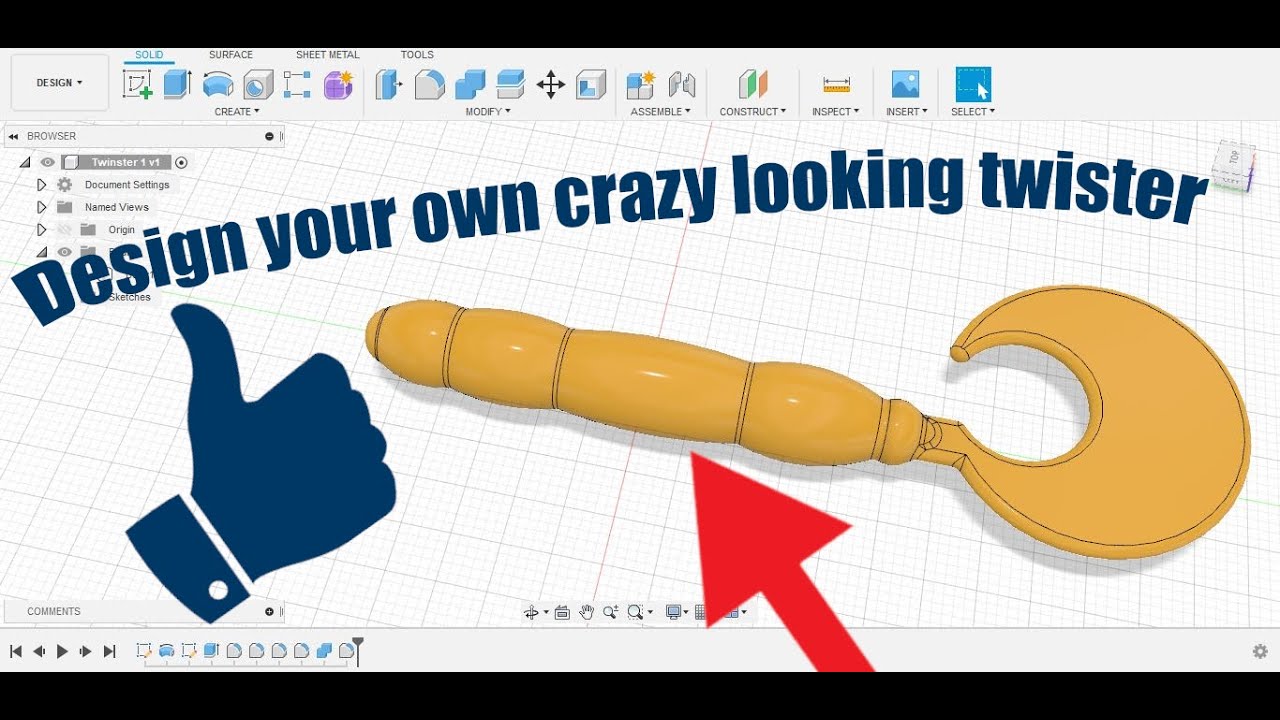This screenshot has height=720, width=1280.
Task: Expand the Named Views node
Action: [41, 207]
